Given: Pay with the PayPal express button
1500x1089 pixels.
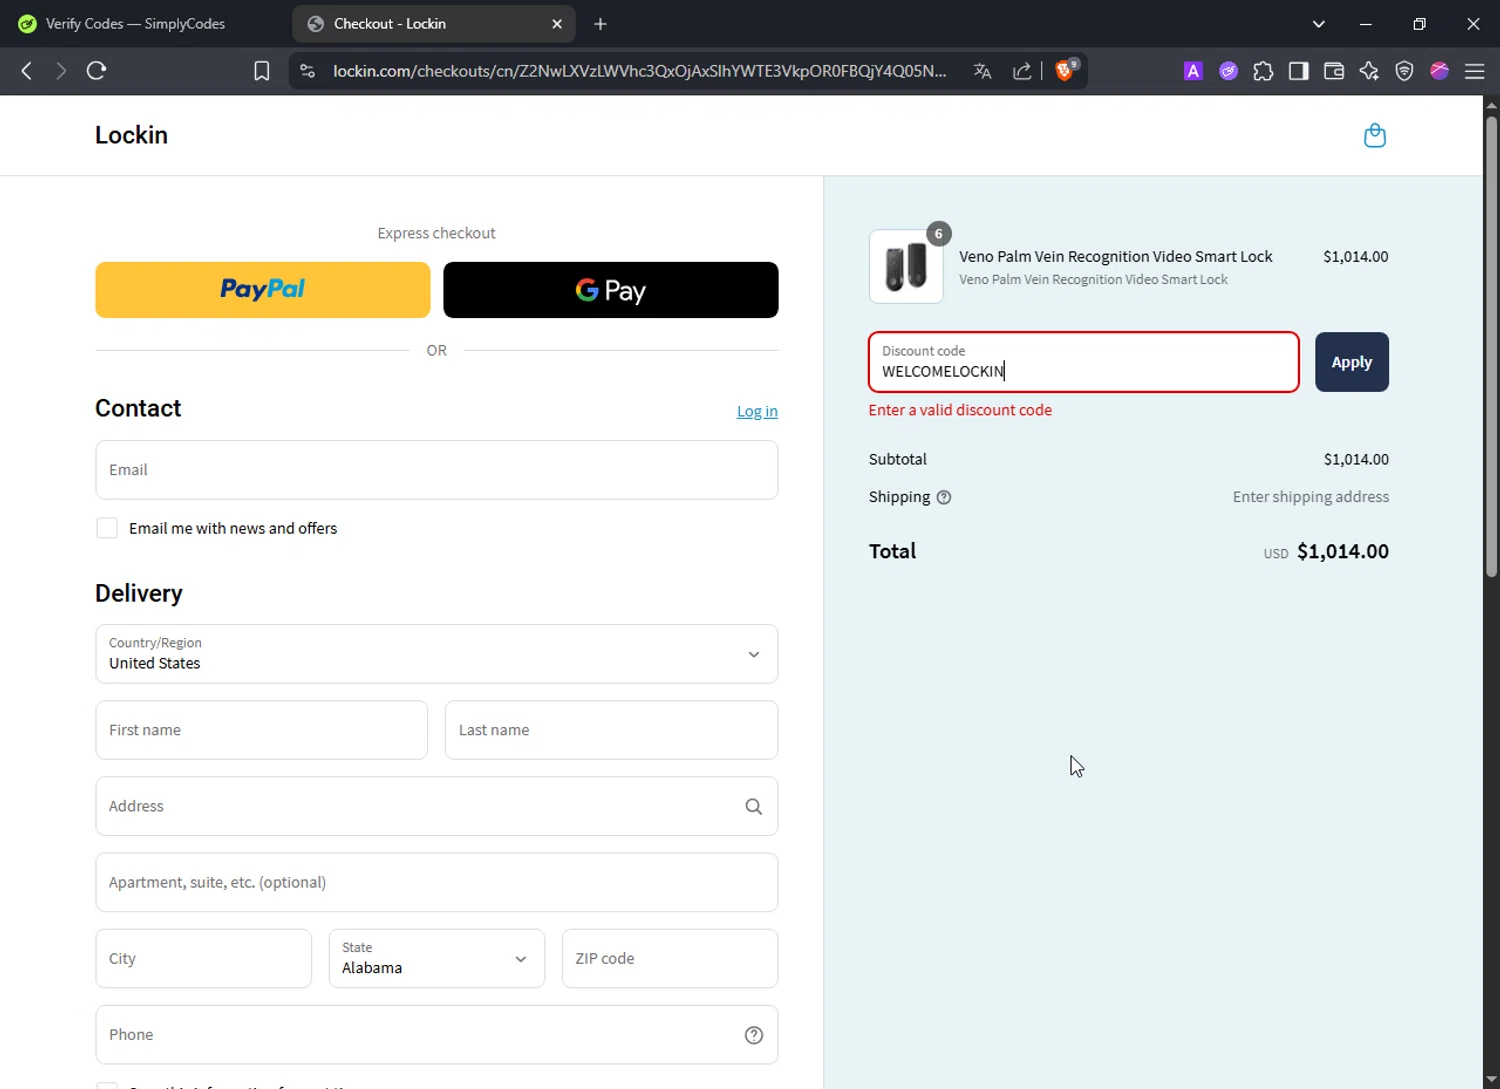Looking at the screenshot, I should (263, 290).
